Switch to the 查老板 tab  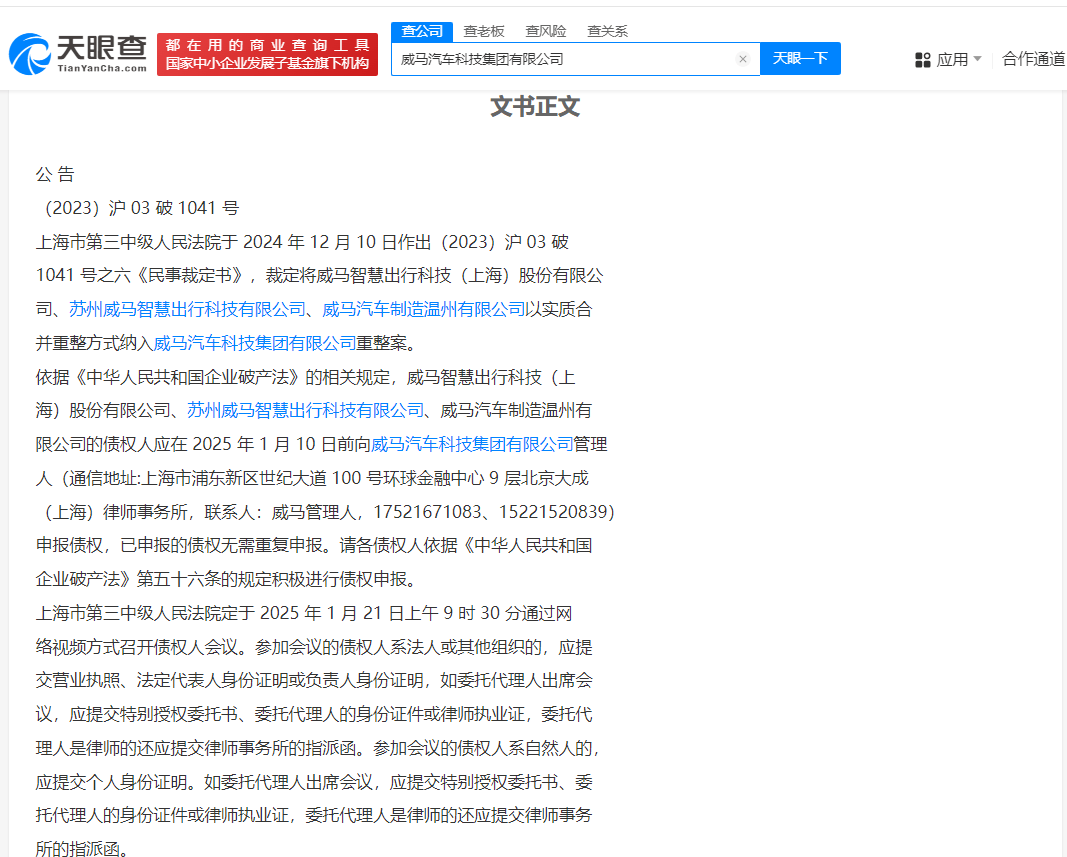tap(484, 31)
